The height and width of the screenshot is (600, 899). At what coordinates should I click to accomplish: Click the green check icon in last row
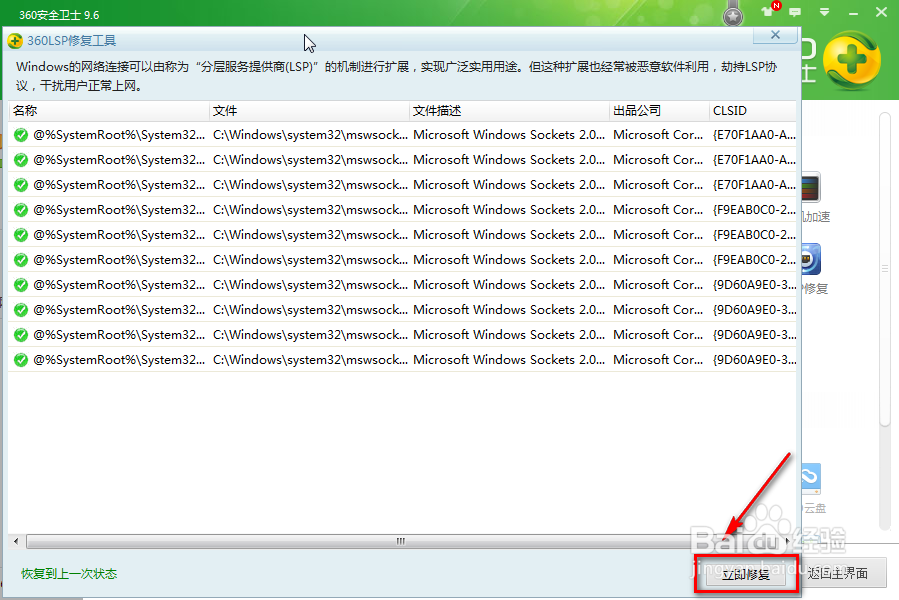(x=21, y=360)
